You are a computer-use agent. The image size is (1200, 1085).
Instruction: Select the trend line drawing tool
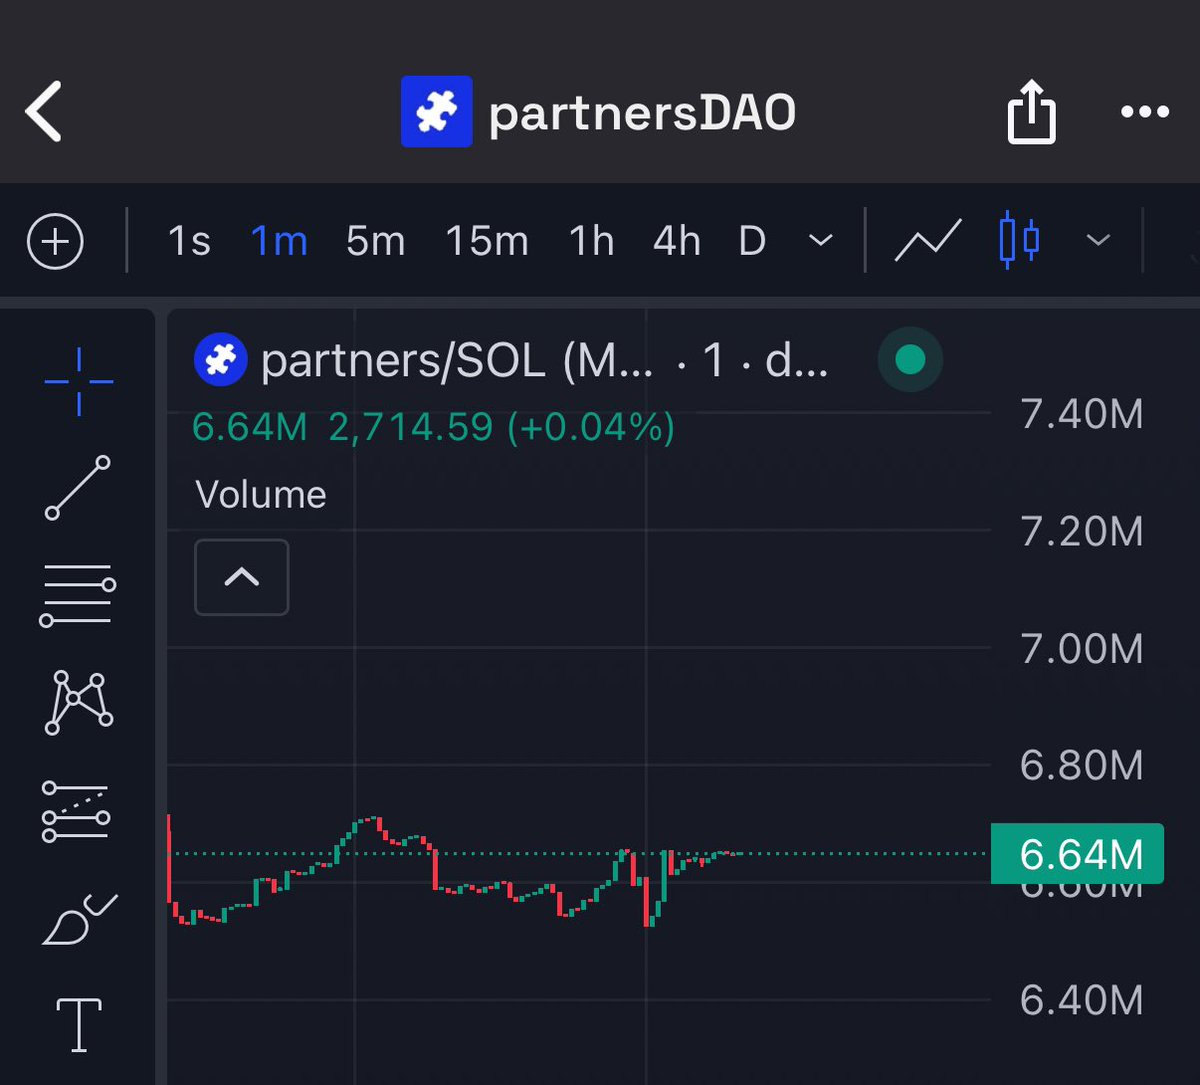(78, 487)
